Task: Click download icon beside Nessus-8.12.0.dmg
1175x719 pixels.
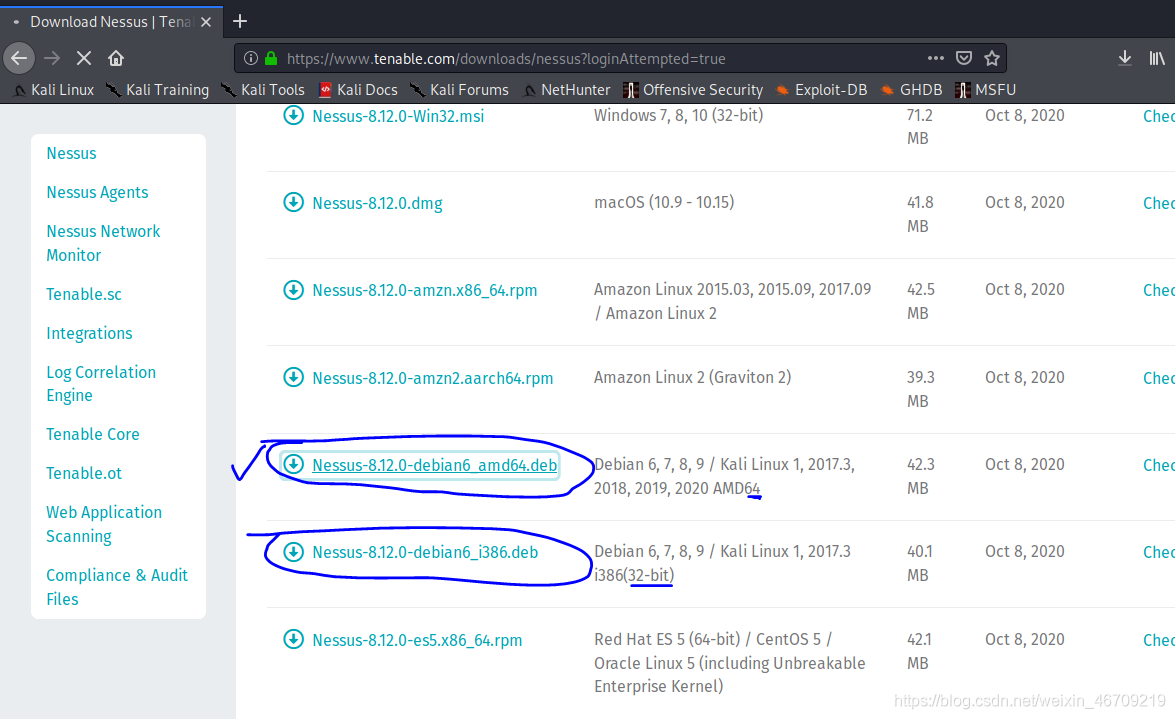Action: (293, 202)
